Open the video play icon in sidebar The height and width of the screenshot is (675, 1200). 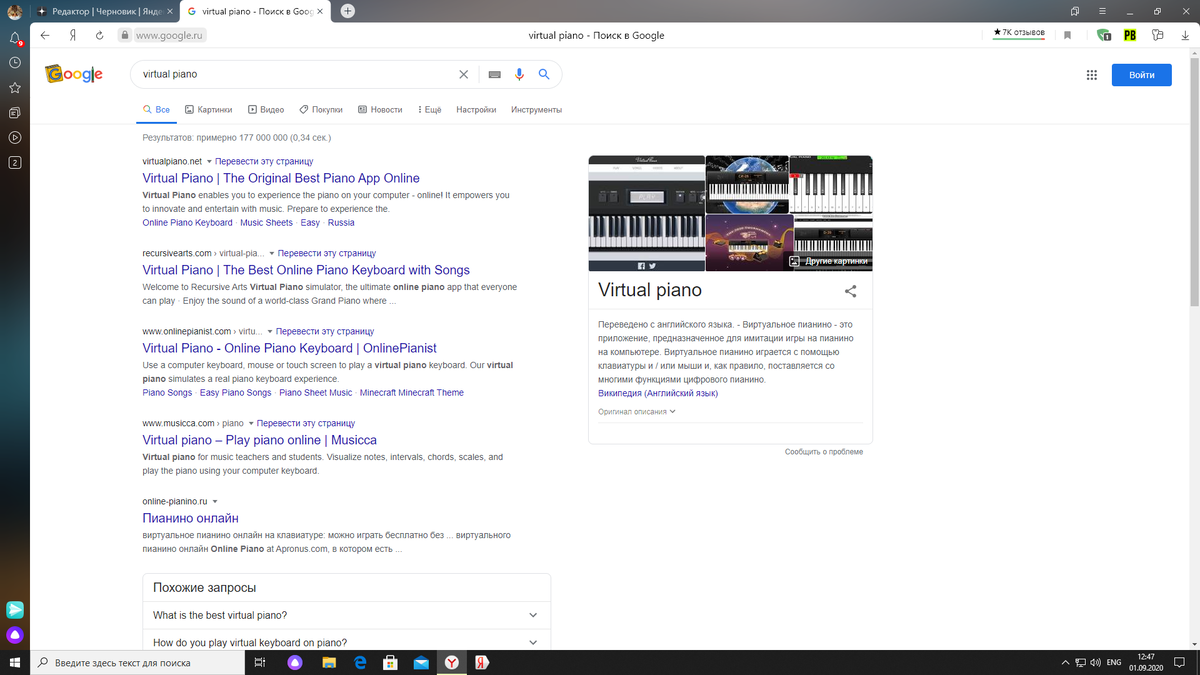[x=15, y=137]
